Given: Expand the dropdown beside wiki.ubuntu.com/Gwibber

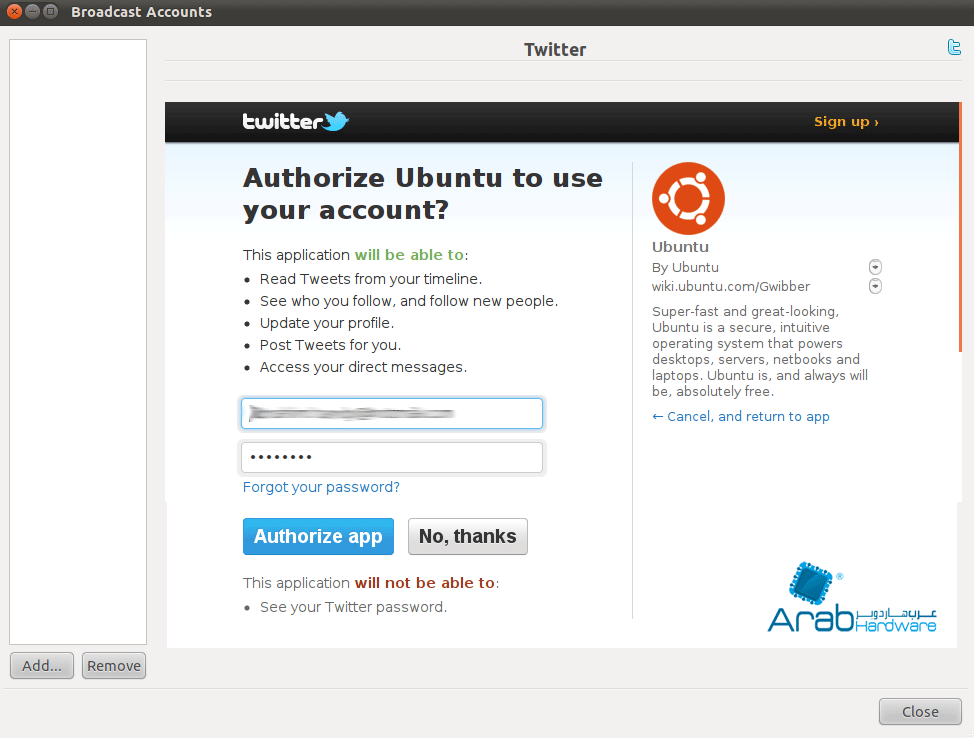Looking at the screenshot, I should [x=875, y=286].
